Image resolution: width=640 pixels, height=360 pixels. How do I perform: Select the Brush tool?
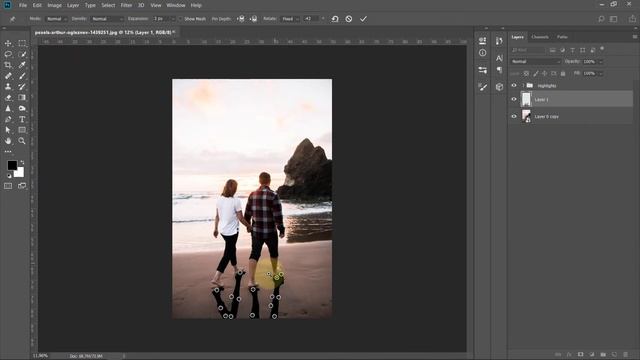[x=22, y=76]
